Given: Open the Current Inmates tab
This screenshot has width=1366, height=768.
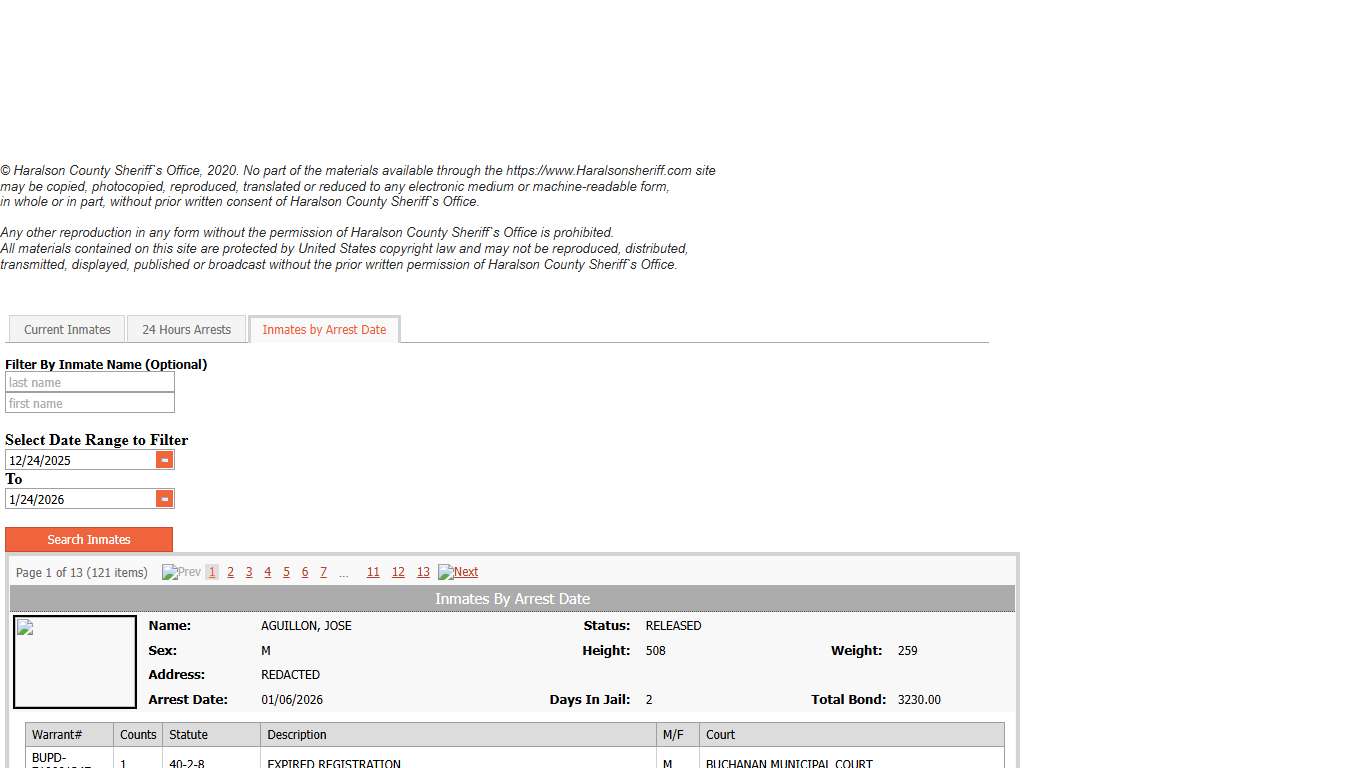Looking at the screenshot, I should [x=67, y=329].
